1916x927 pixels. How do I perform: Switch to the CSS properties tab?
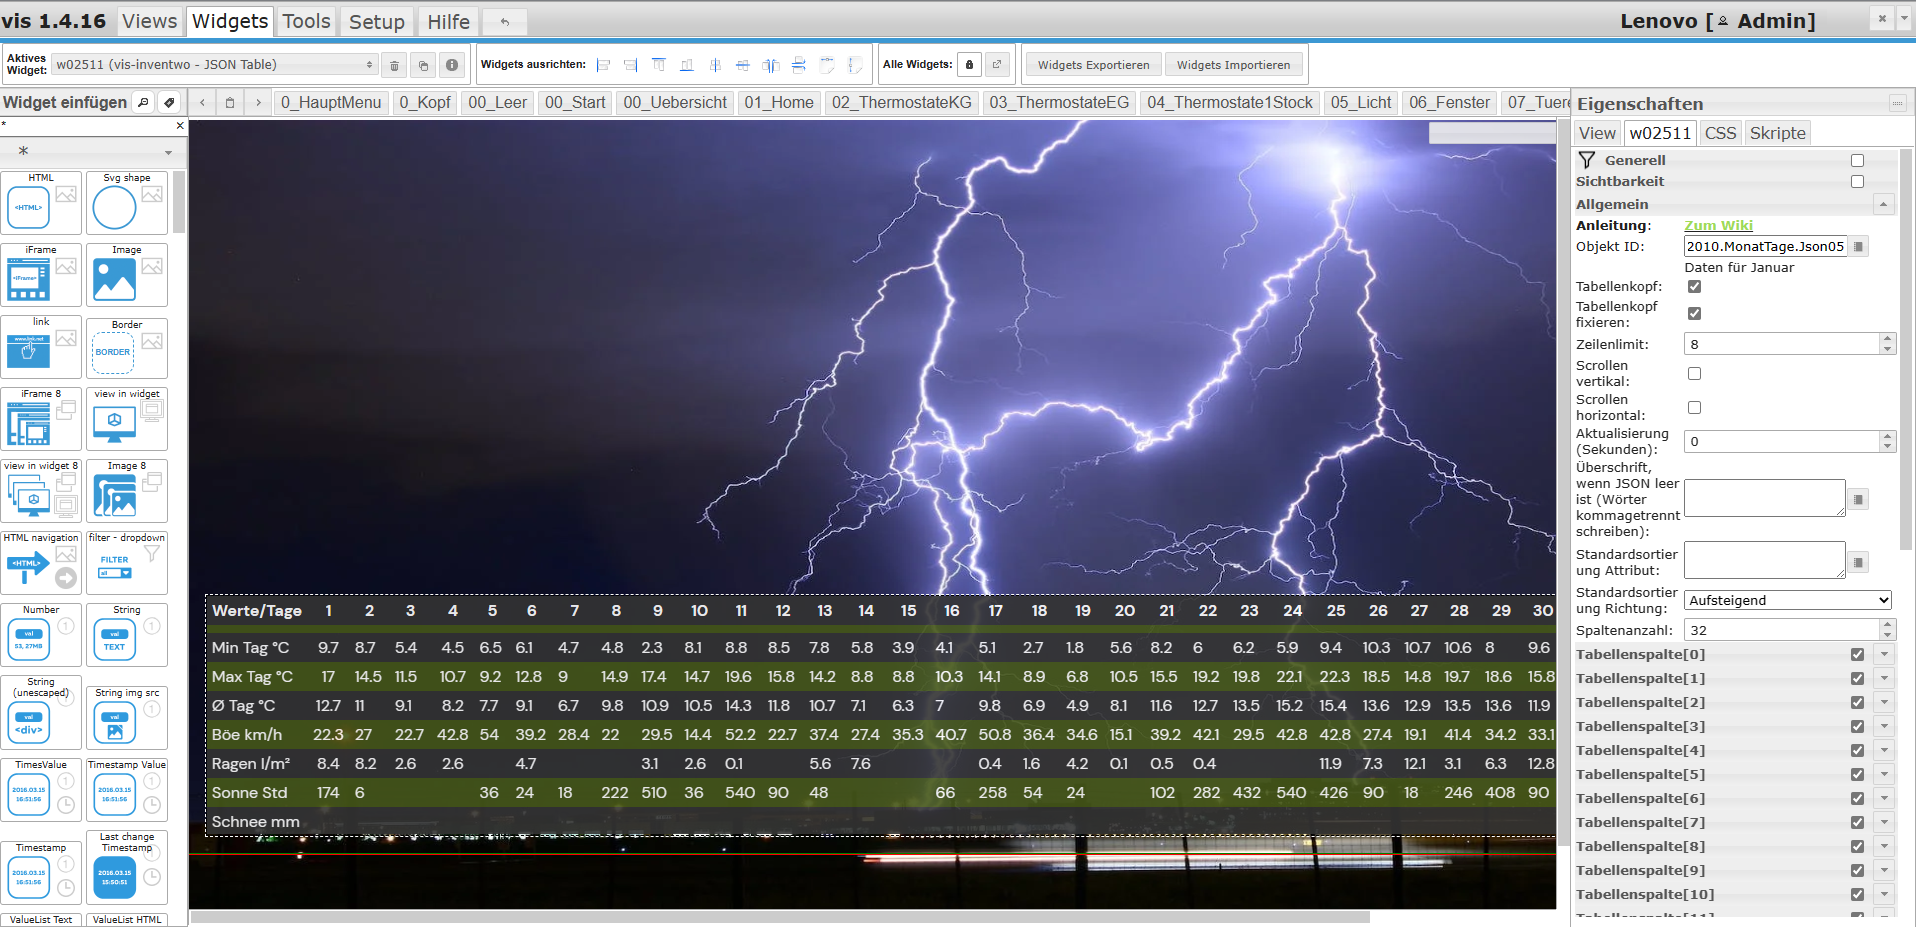pyautogui.click(x=1720, y=133)
